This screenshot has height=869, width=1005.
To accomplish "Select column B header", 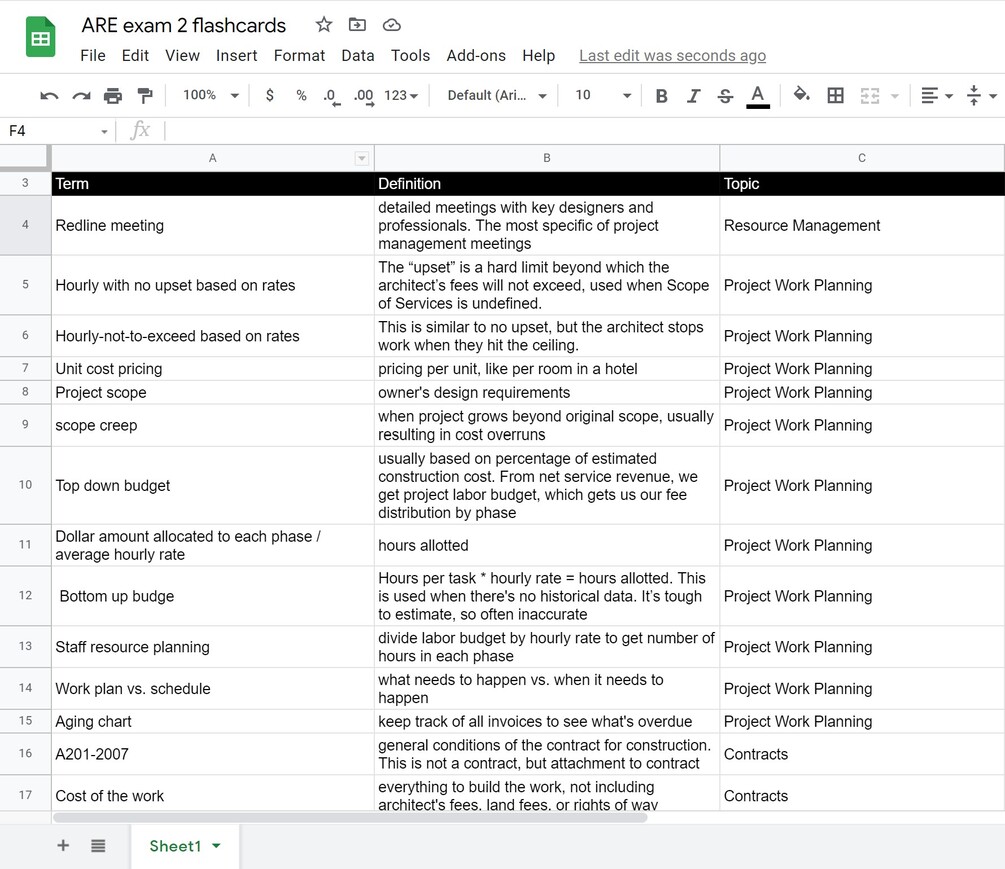I will [x=547, y=158].
